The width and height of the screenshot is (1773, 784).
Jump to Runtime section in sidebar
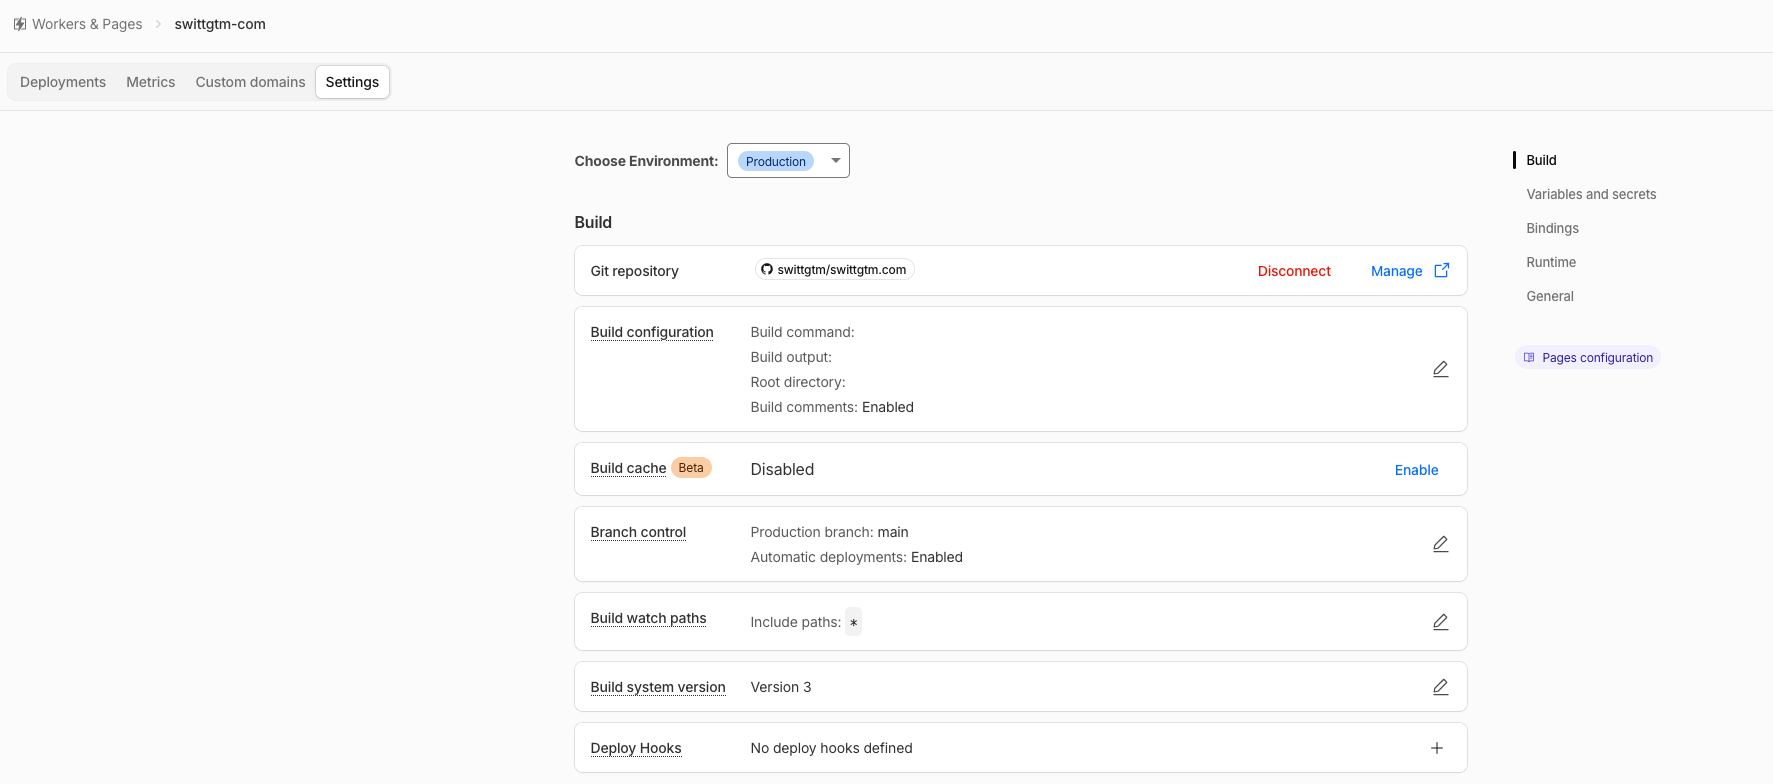point(1551,262)
